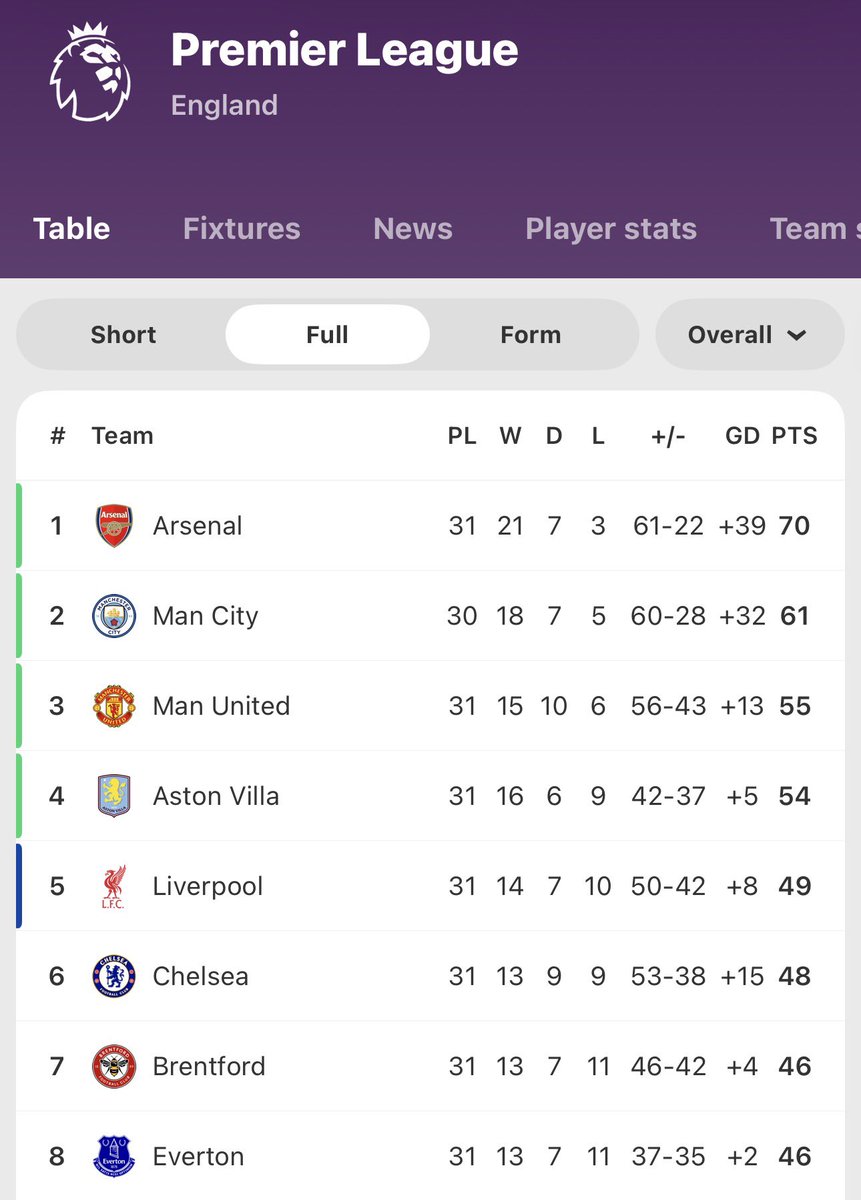The image size is (861, 1200).
Task: Select the Full table view
Action: (327, 335)
